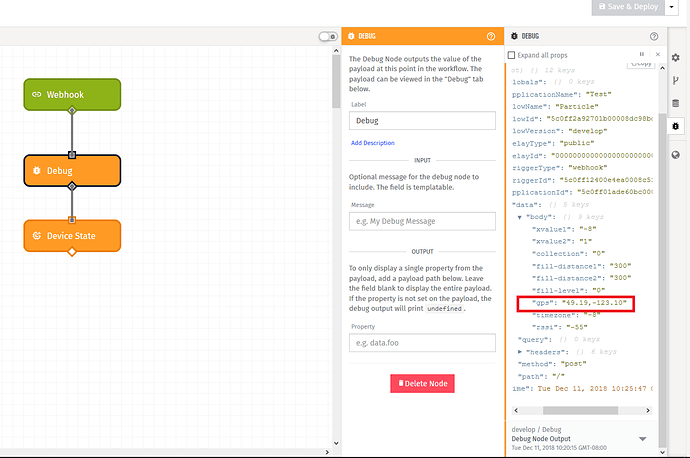Open the Save & Deploy dropdown arrow
Viewport: 690px width, 458px height.
[x=672, y=7]
